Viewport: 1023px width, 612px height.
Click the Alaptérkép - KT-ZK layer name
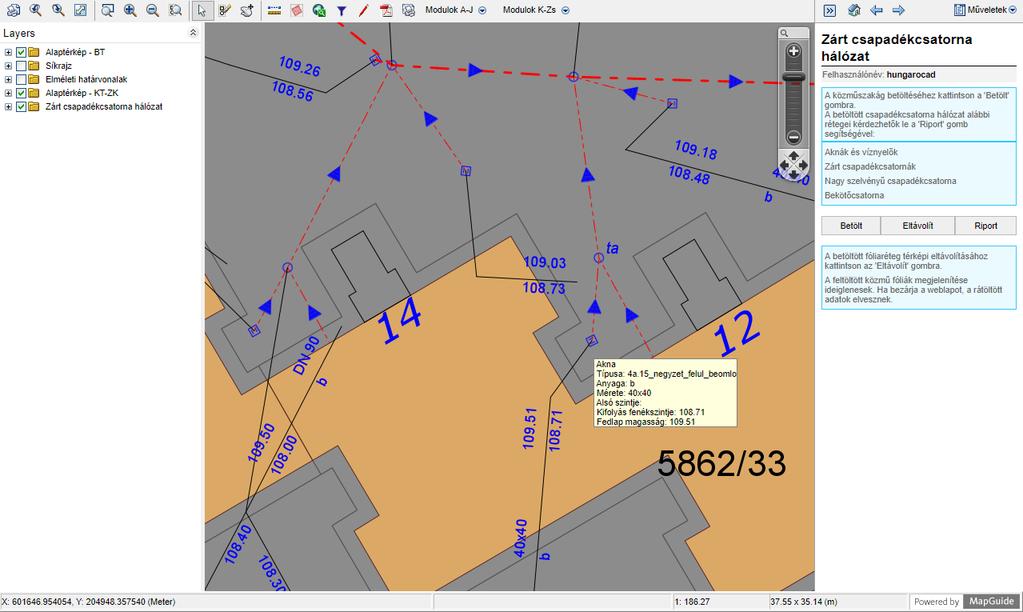tap(82, 93)
